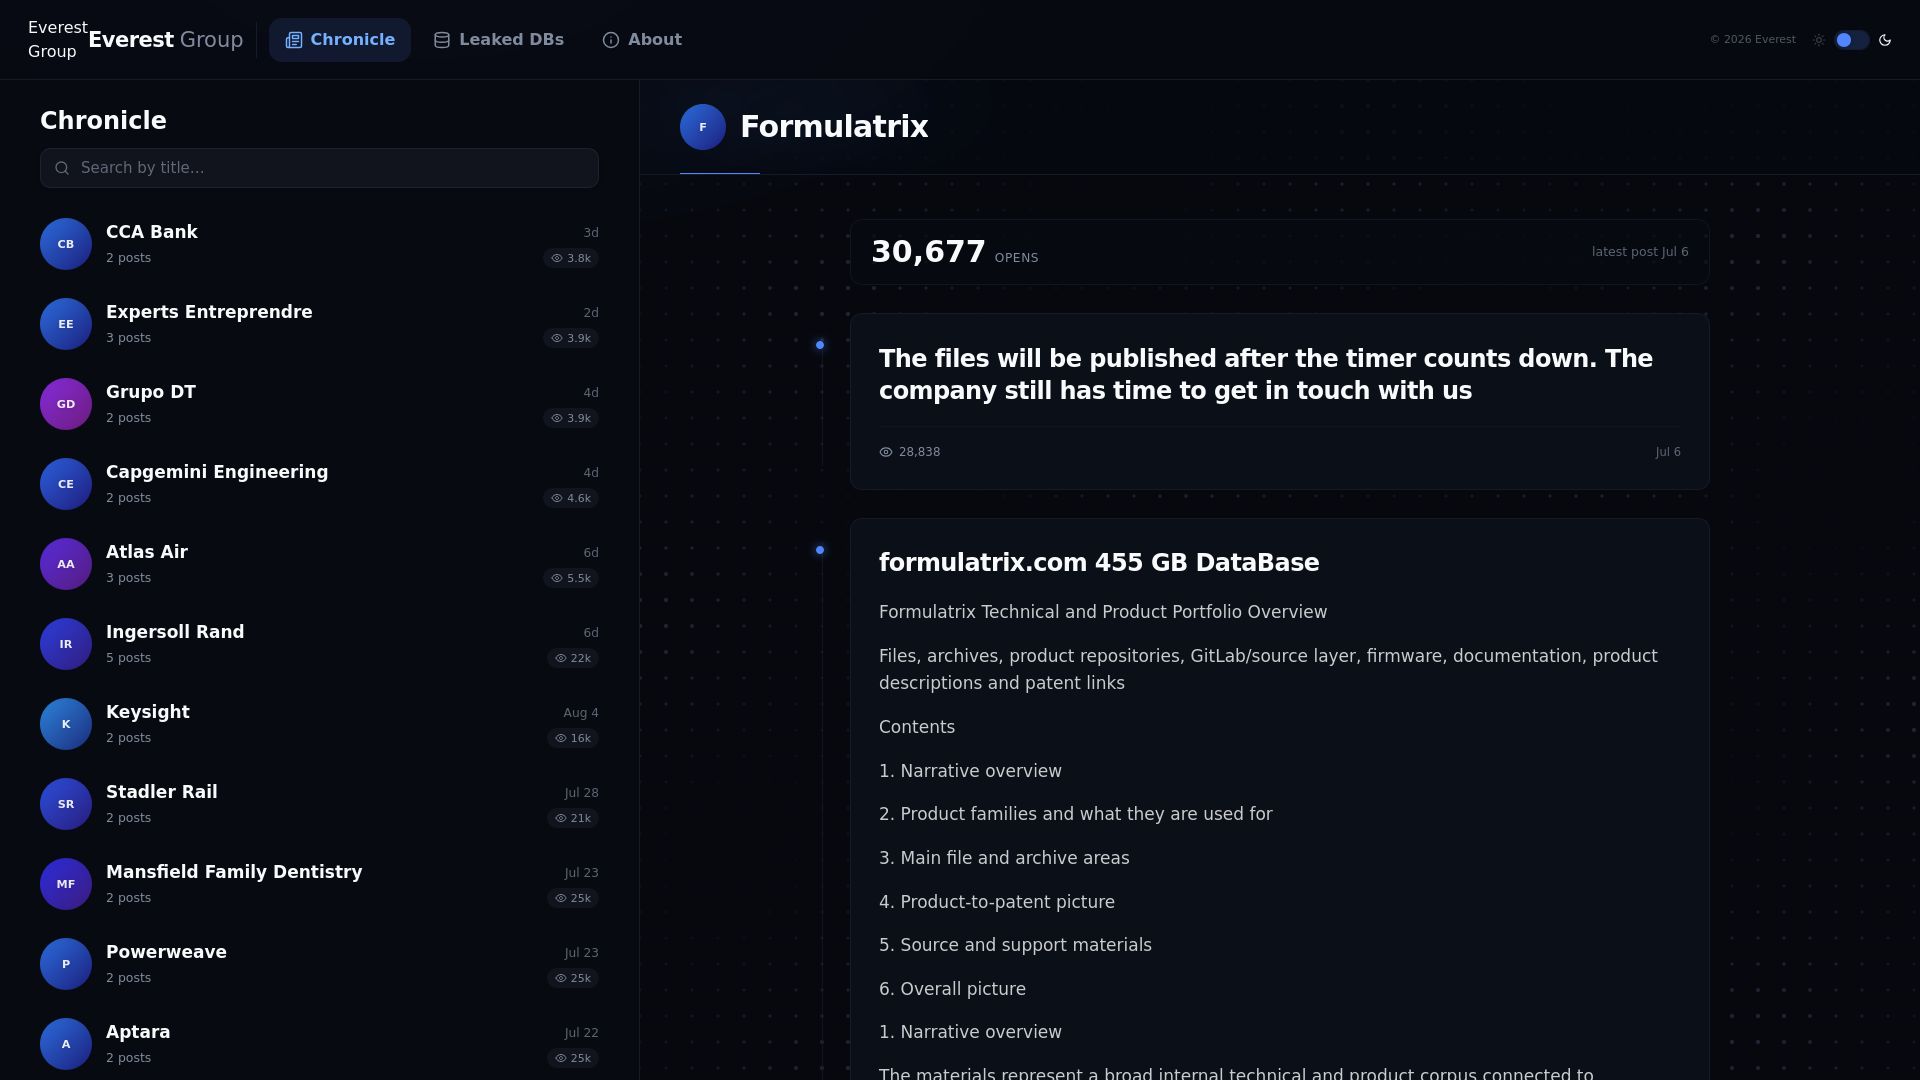
Task: Click the 22k views badge on Ingersoll Rand
Action: pyautogui.click(x=573, y=658)
